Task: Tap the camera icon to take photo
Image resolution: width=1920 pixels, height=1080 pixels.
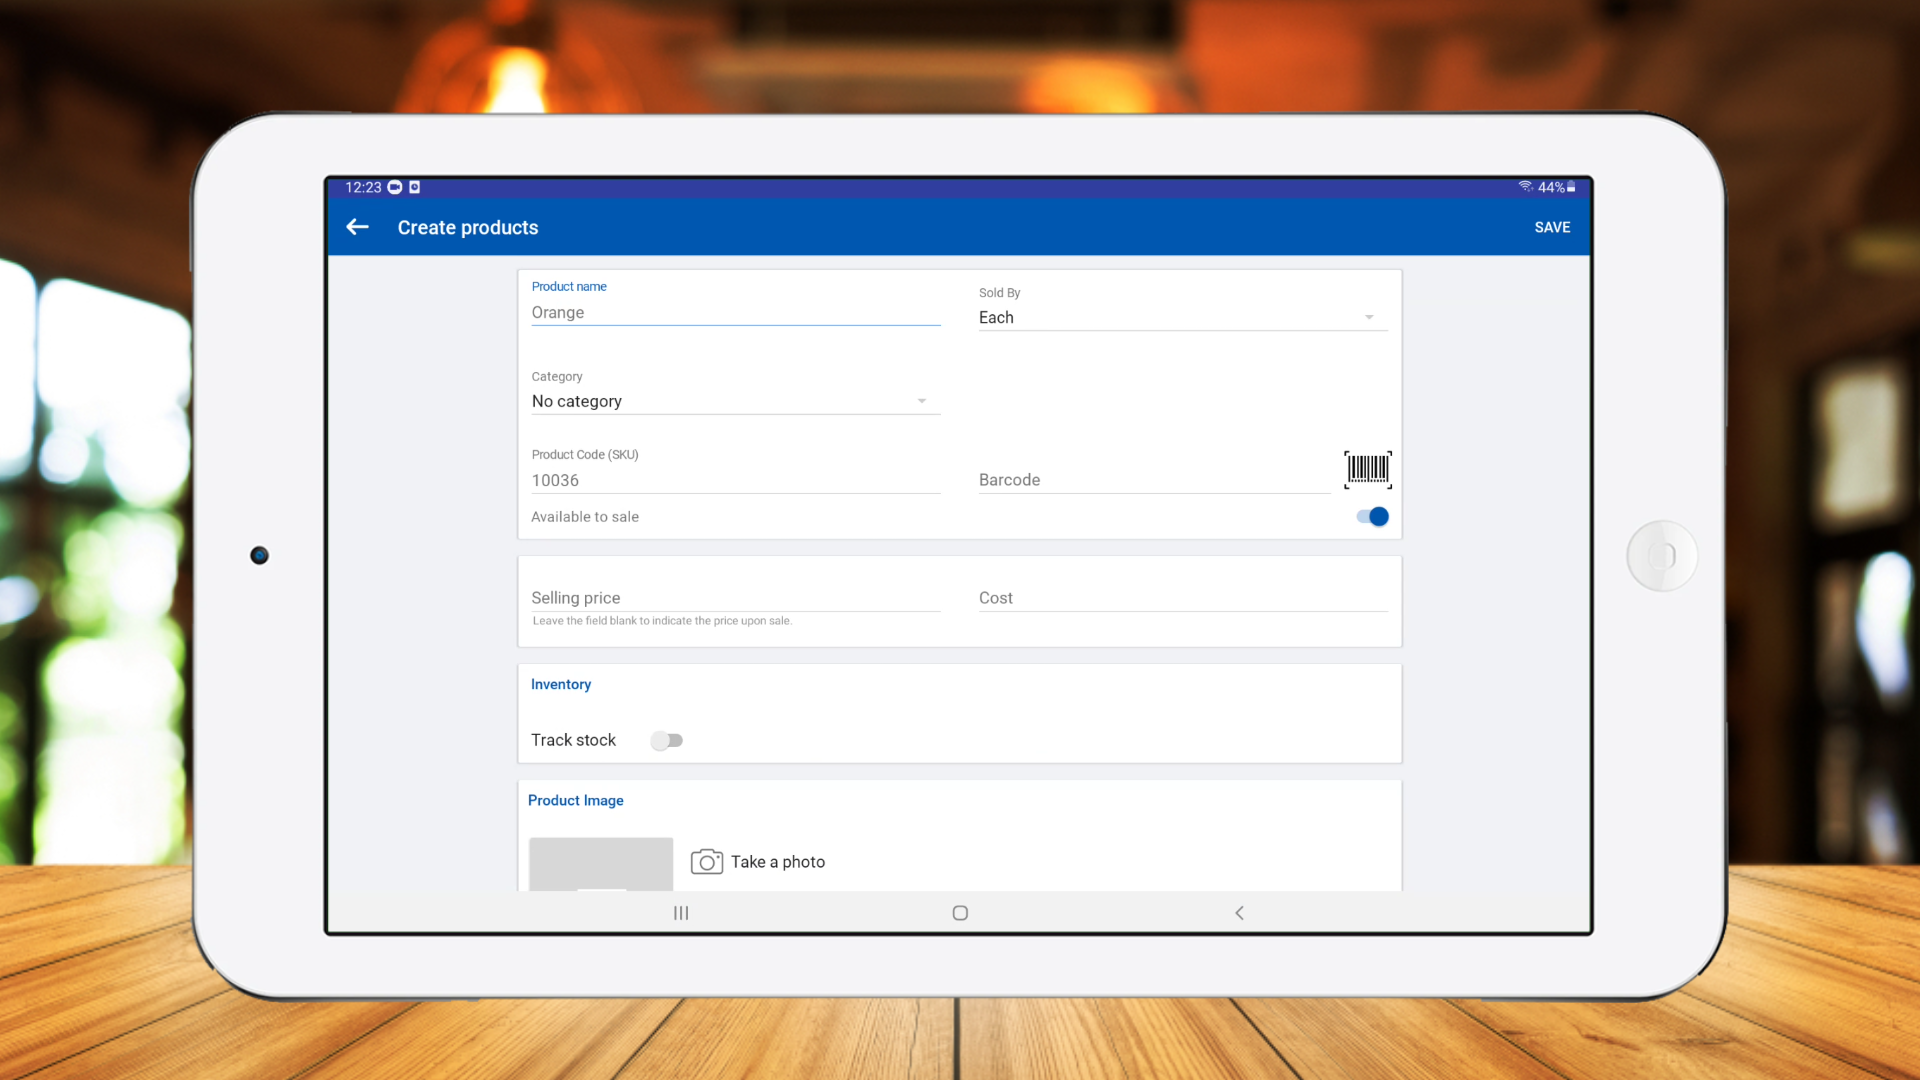Action: click(x=706, y=862)
